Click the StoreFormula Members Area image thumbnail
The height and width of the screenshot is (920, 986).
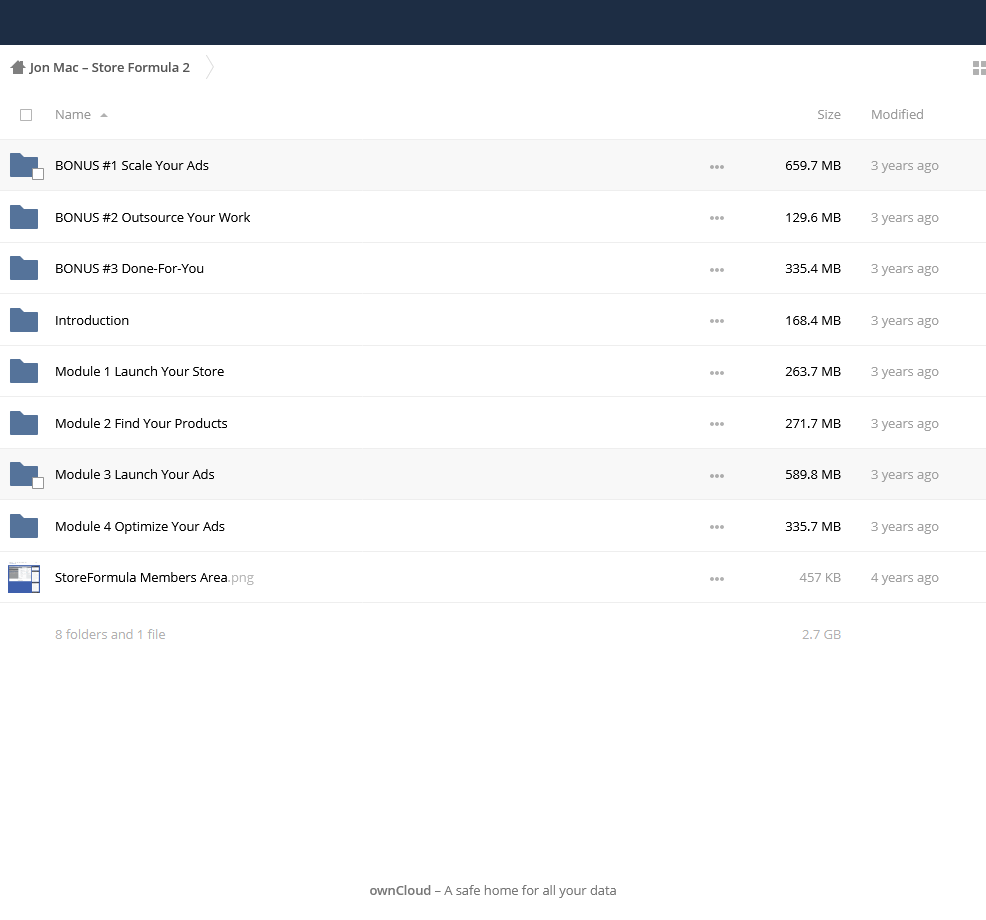tap(24, 578)
